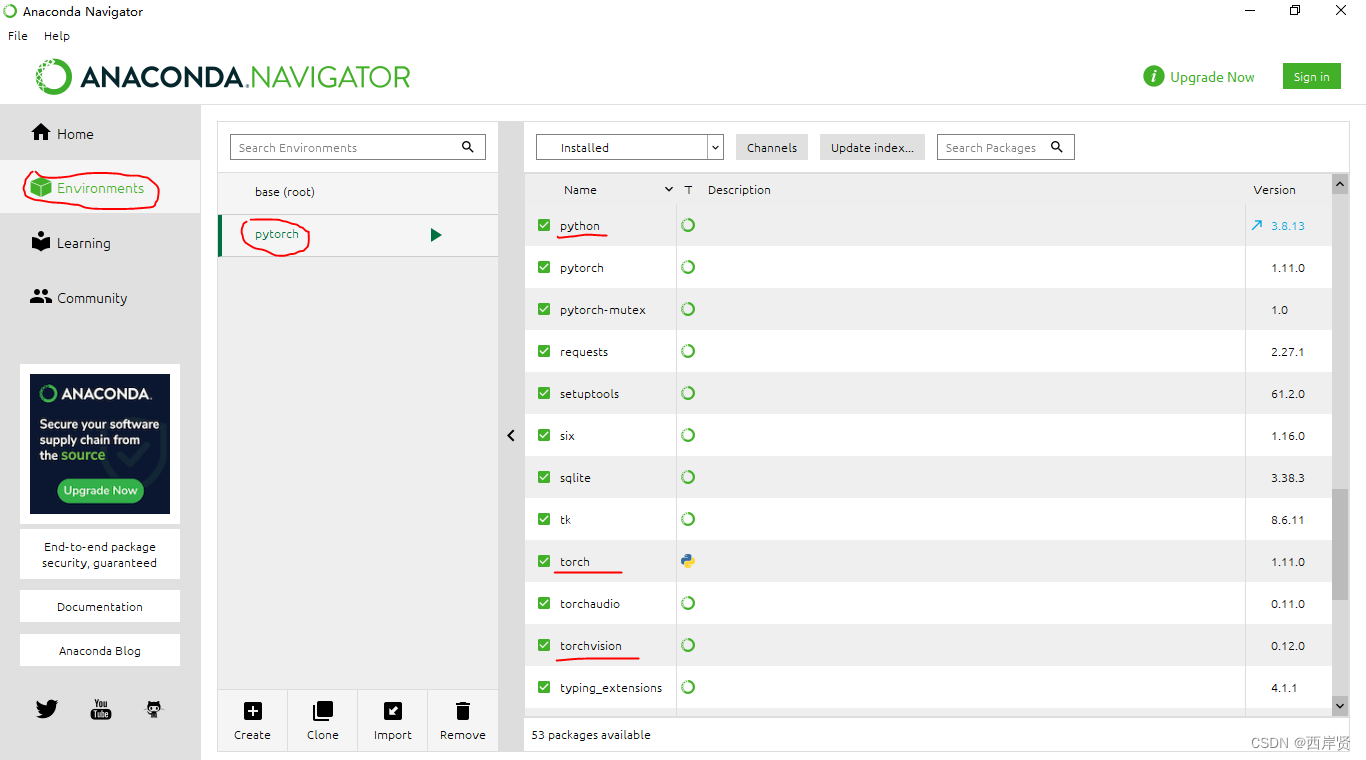The width and height of the screenshot is (1366, 760).
Task: Uncheck the python package checkbox
Action: (544, 225)
